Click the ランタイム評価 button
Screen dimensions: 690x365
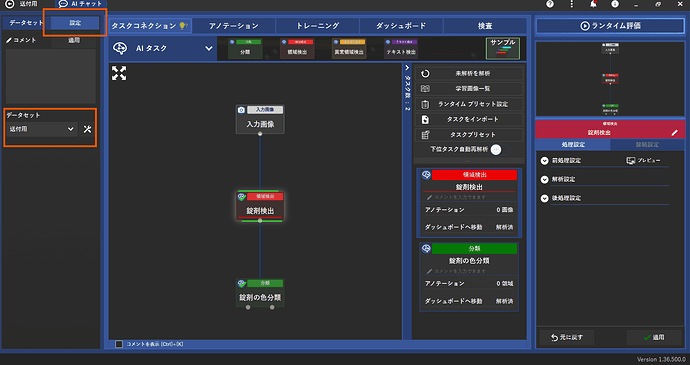(x=610, y=26)
